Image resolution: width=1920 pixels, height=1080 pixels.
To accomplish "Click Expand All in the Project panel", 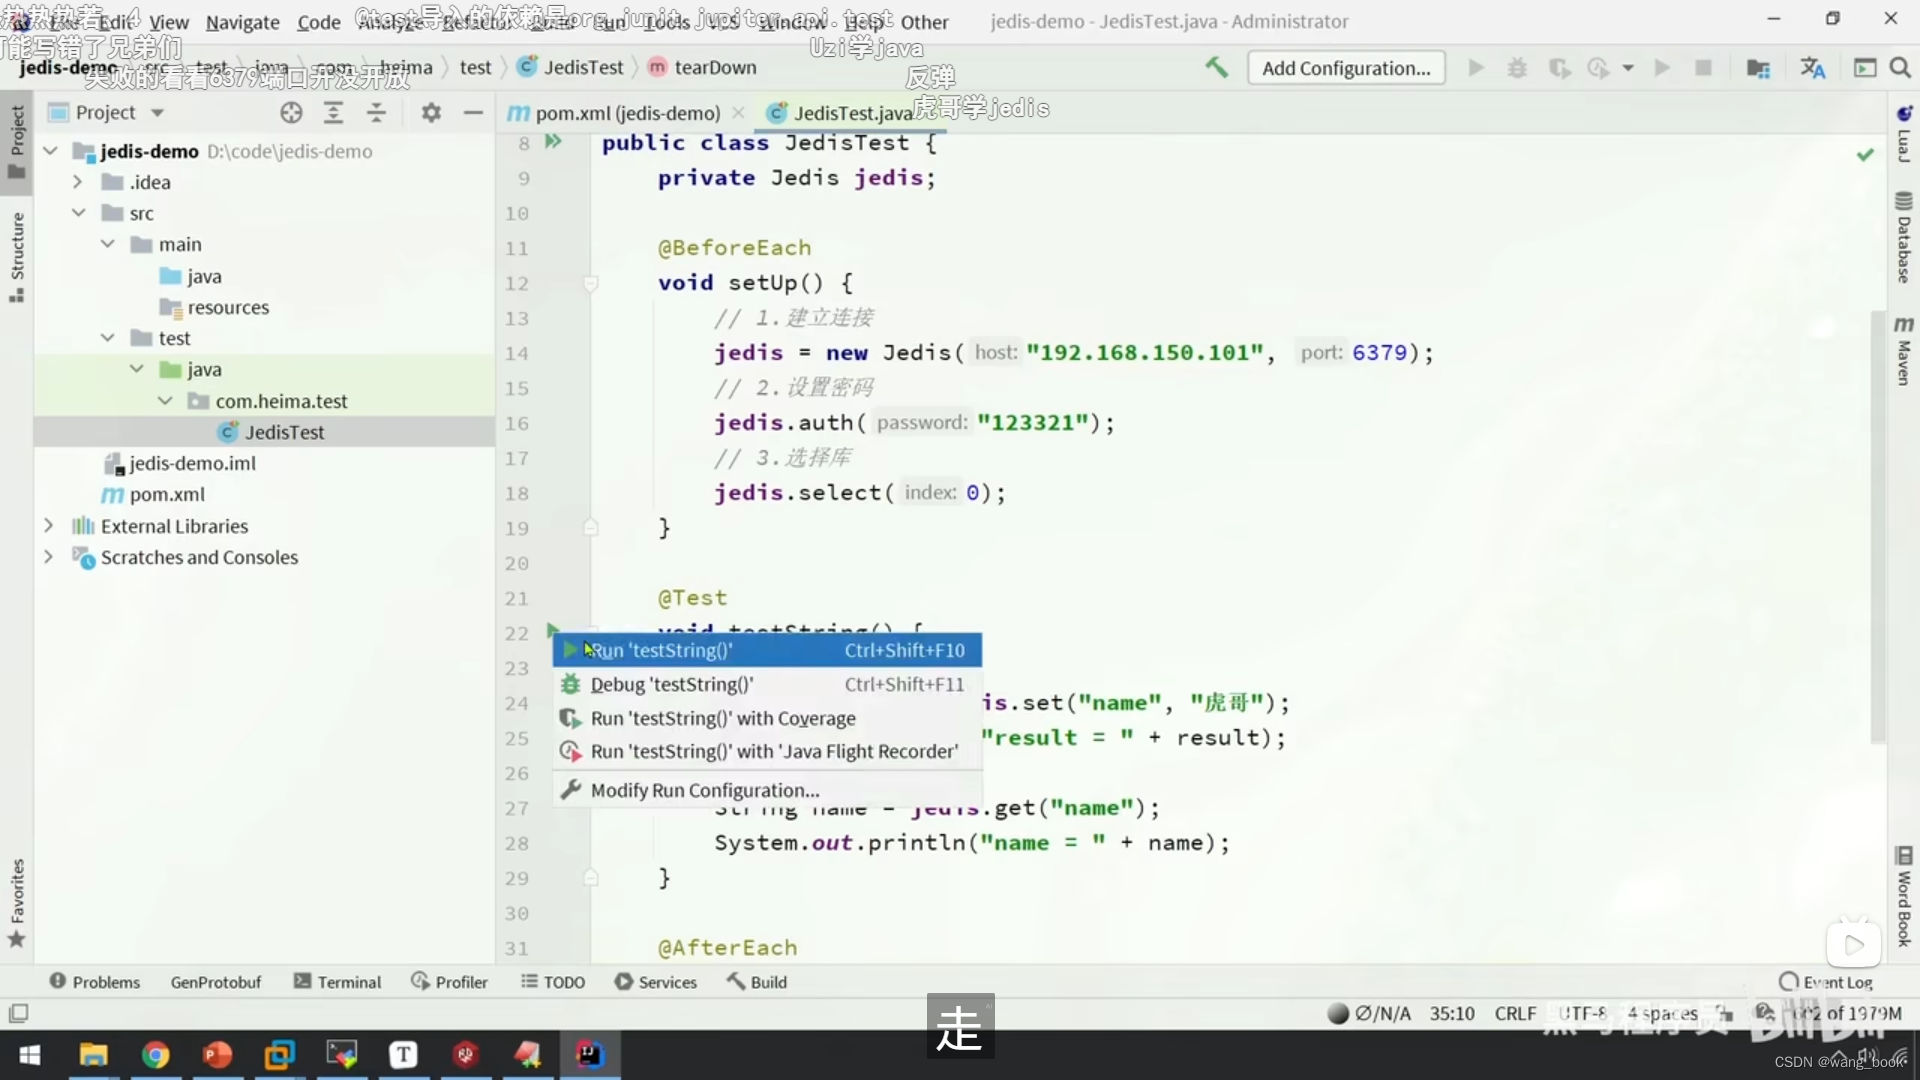I will [333, 113].
